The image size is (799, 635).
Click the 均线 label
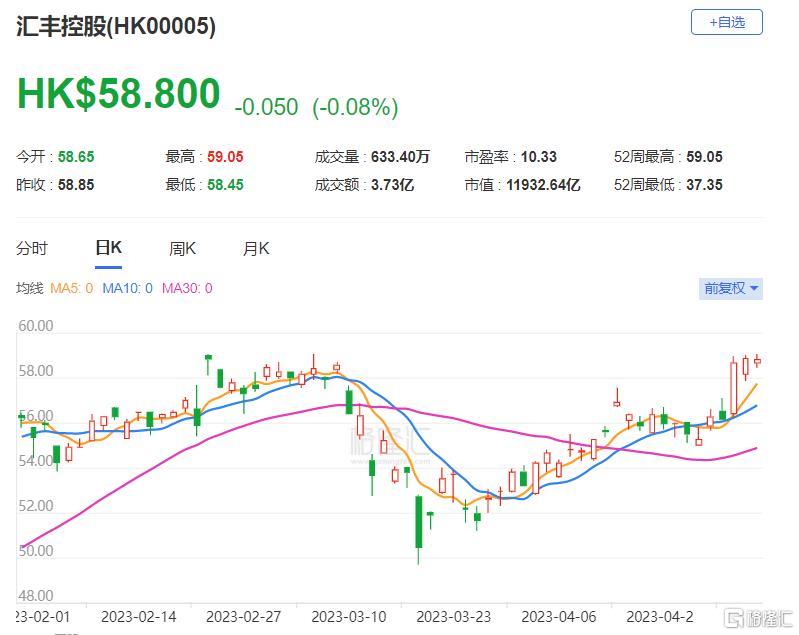(30, 288)
